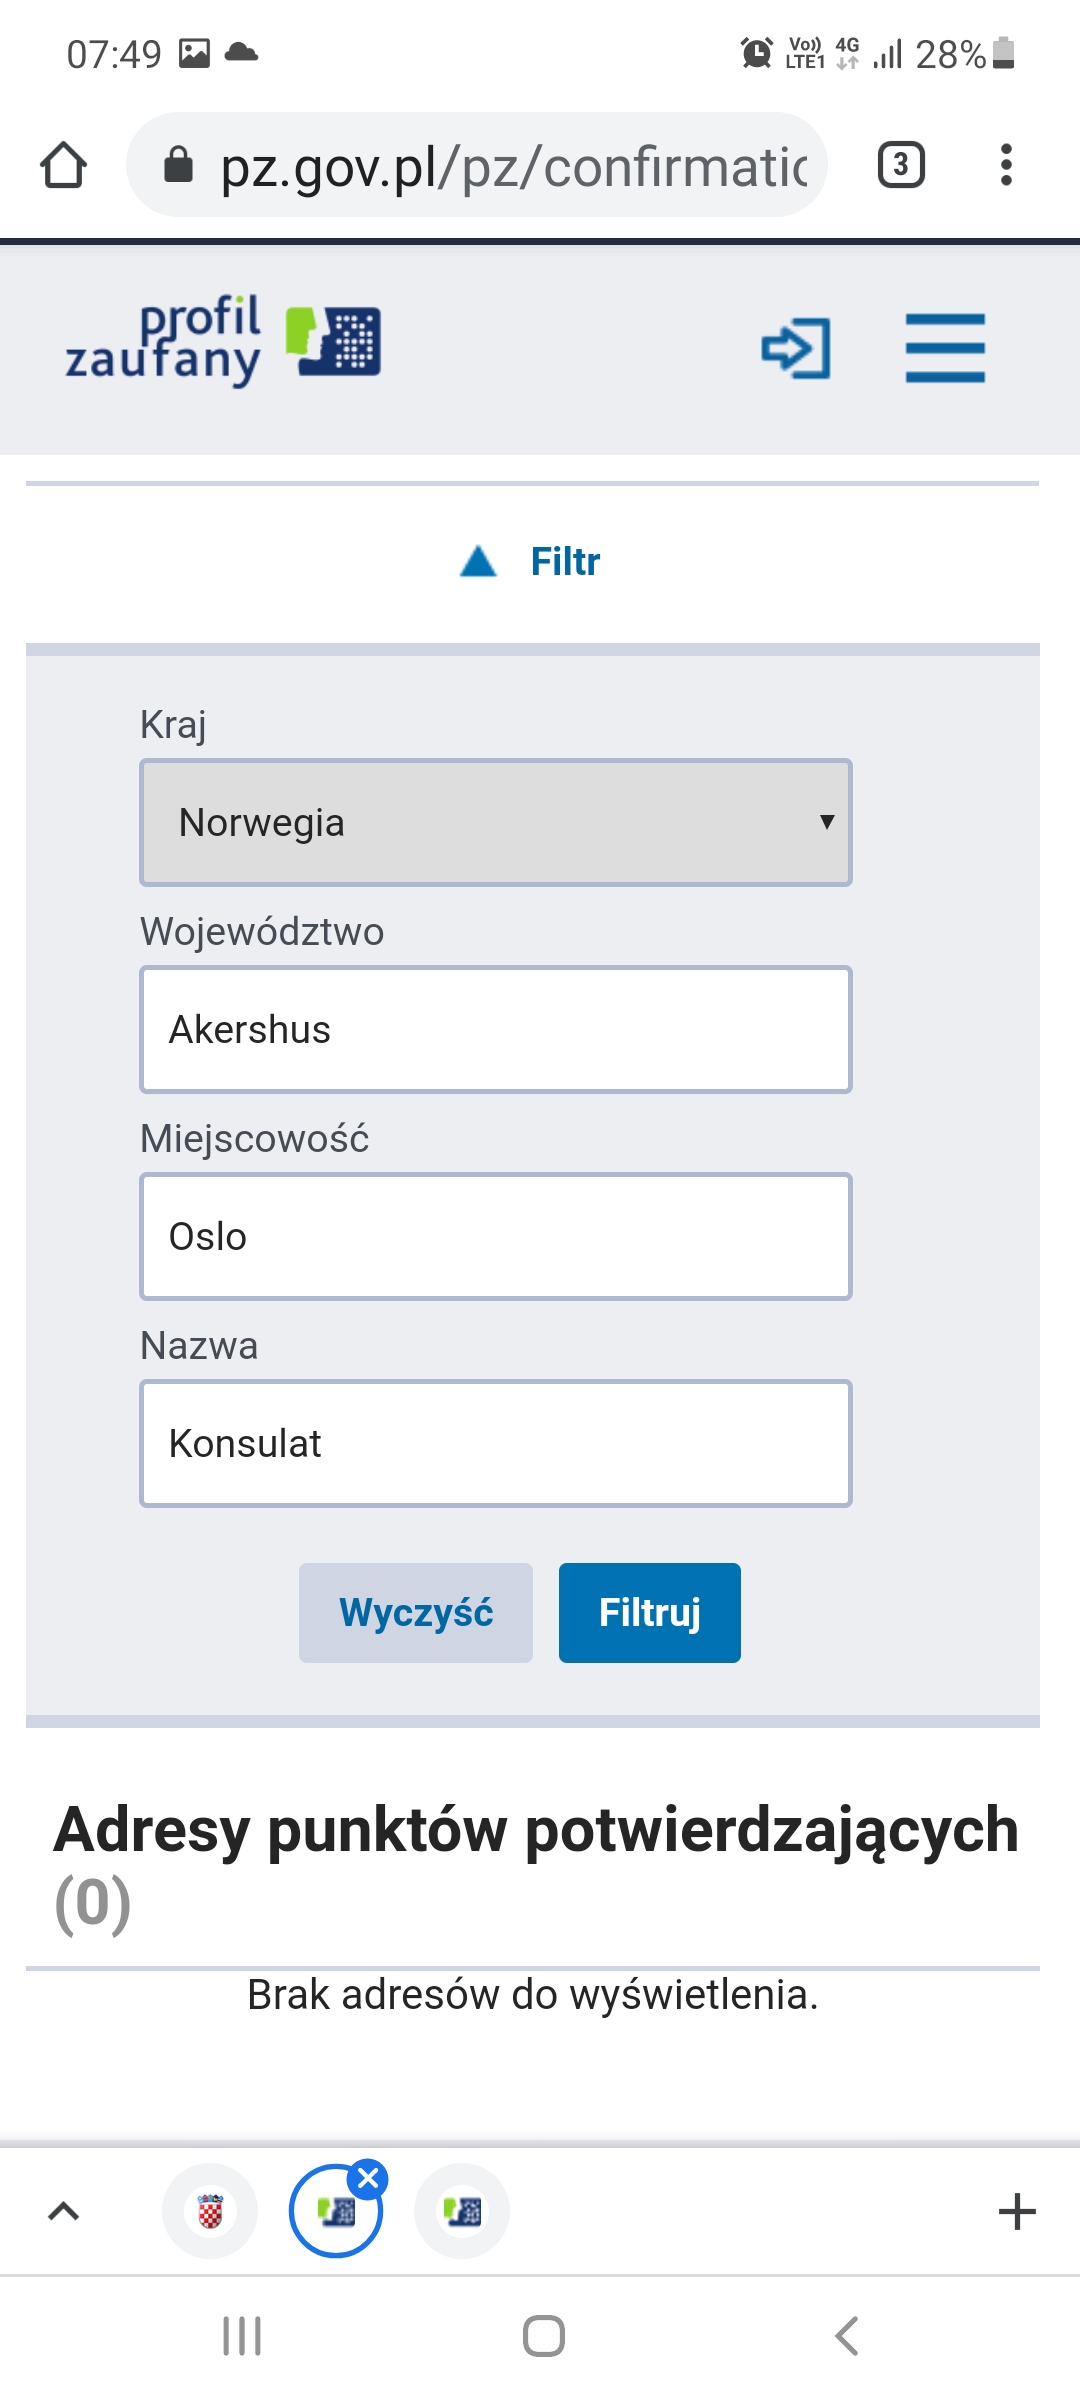Tap the home navigation button
The width and height of the screenshot is (1080, 2400).
(540, 2337)
